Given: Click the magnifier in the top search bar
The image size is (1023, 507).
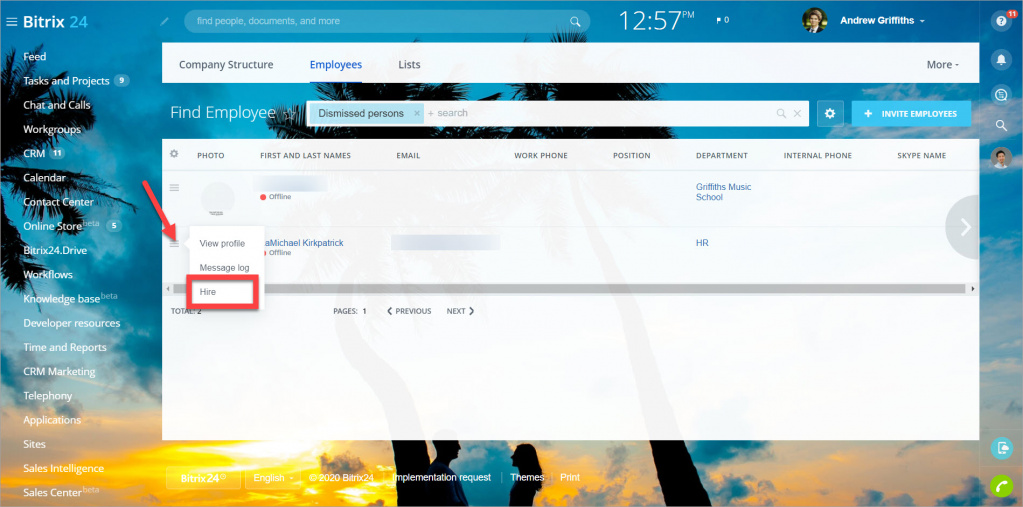Looking at the screenshot, I should (x=575, y=22).
